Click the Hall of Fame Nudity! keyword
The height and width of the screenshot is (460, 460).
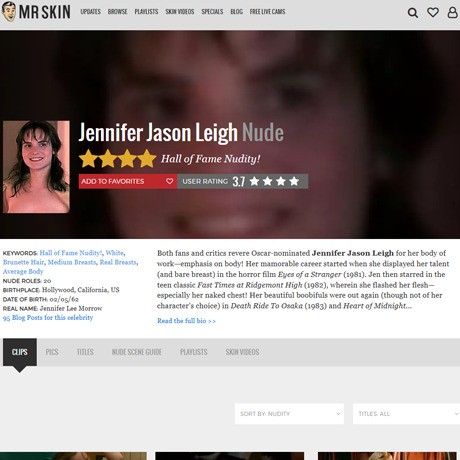point(71,253)
